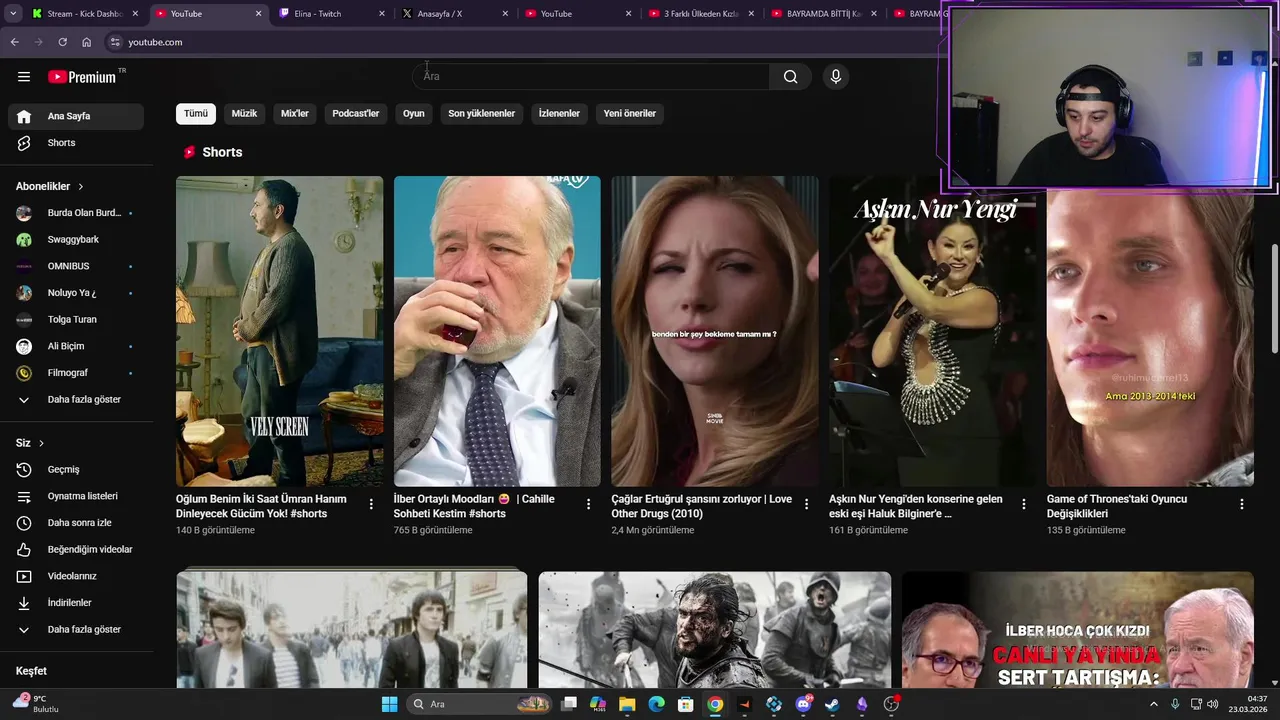1280x720 pixels.
Task: Open Videolarınız
Action: point(76,576)
